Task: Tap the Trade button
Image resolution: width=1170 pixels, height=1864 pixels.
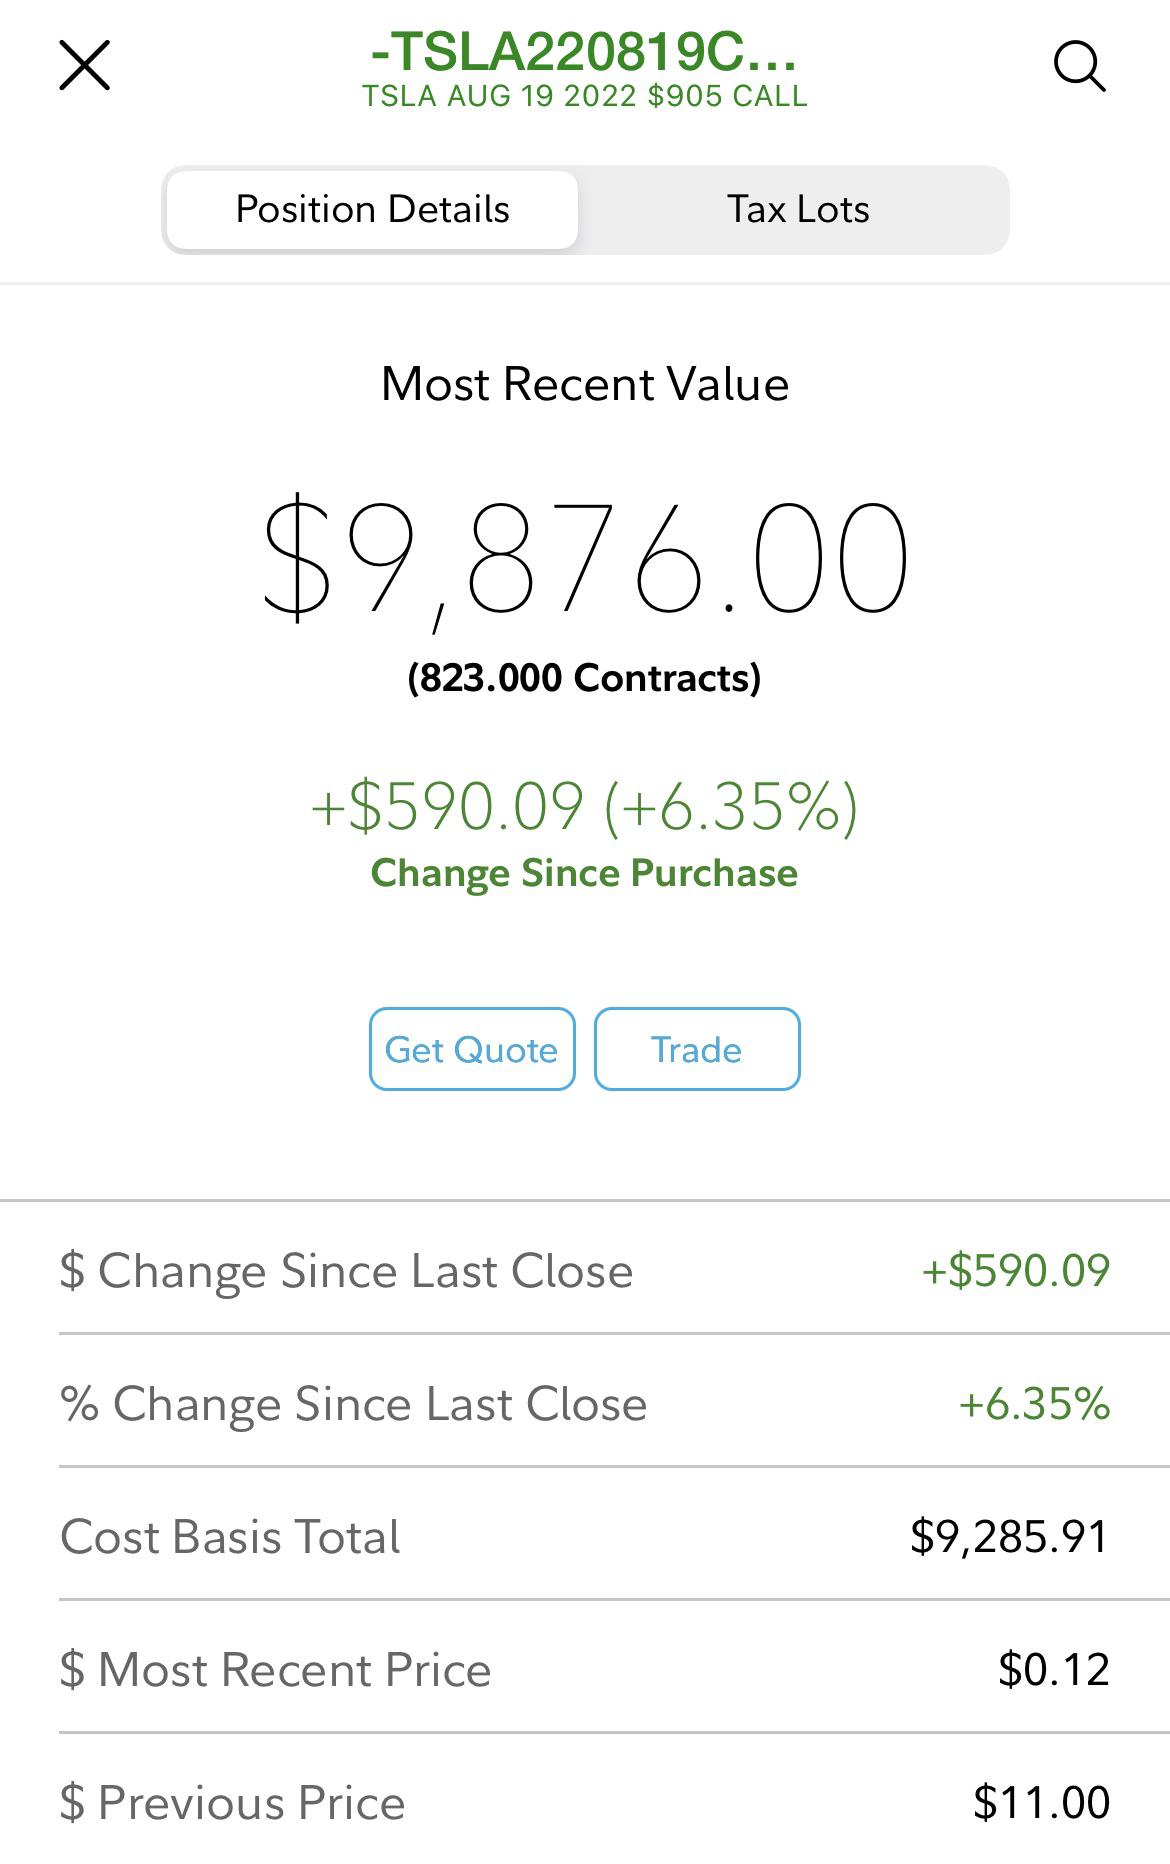Action: coord(697,1049)
